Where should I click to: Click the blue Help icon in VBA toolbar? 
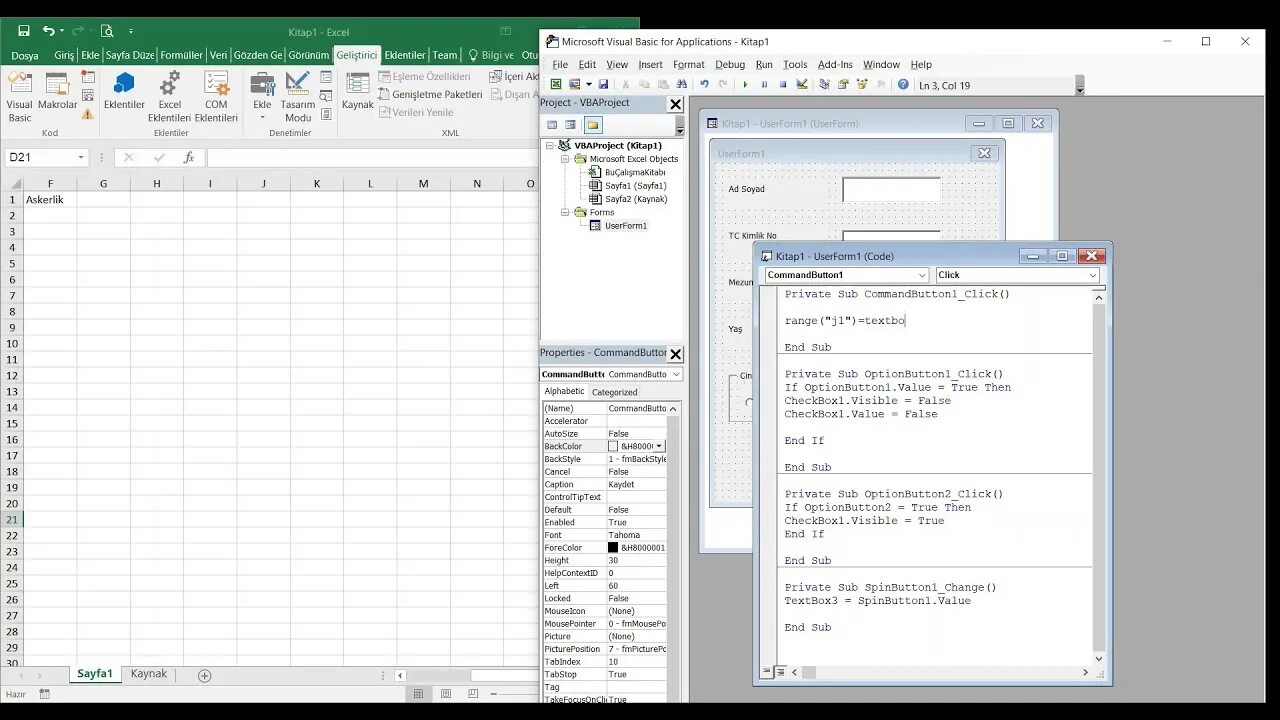[903, 85]
